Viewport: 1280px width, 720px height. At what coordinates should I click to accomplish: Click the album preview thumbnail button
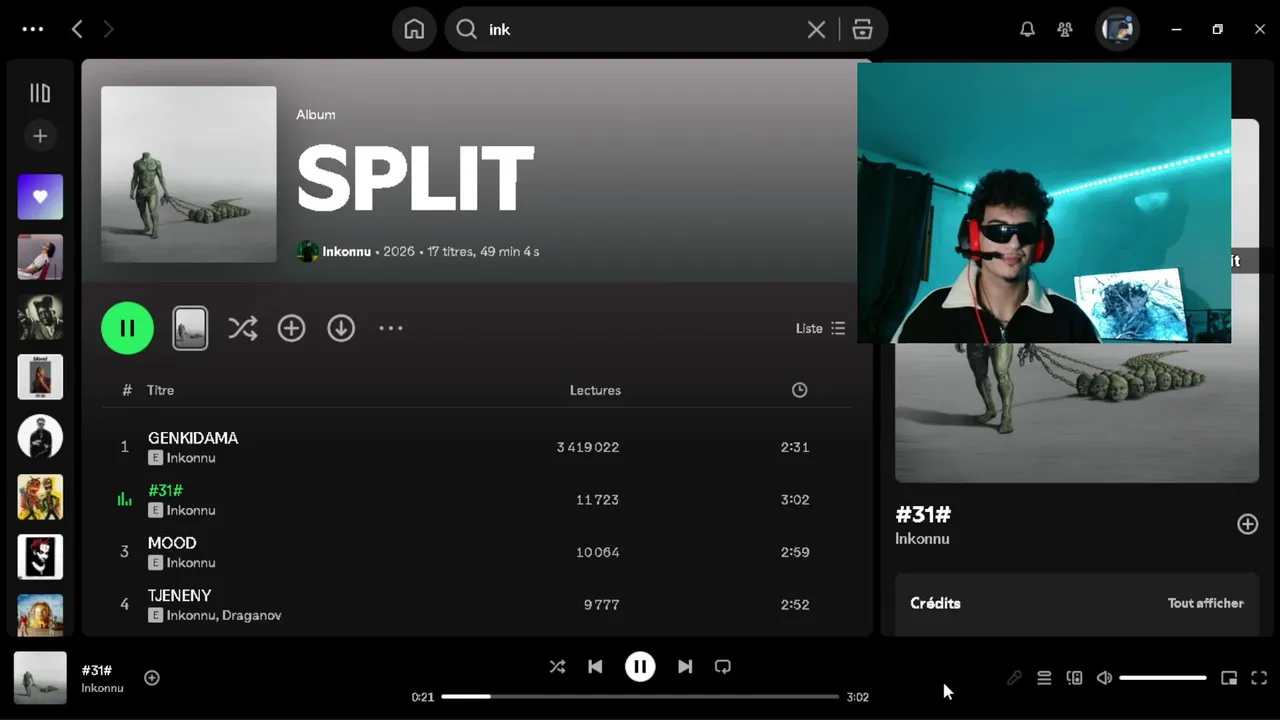click(x=190, y=328)
